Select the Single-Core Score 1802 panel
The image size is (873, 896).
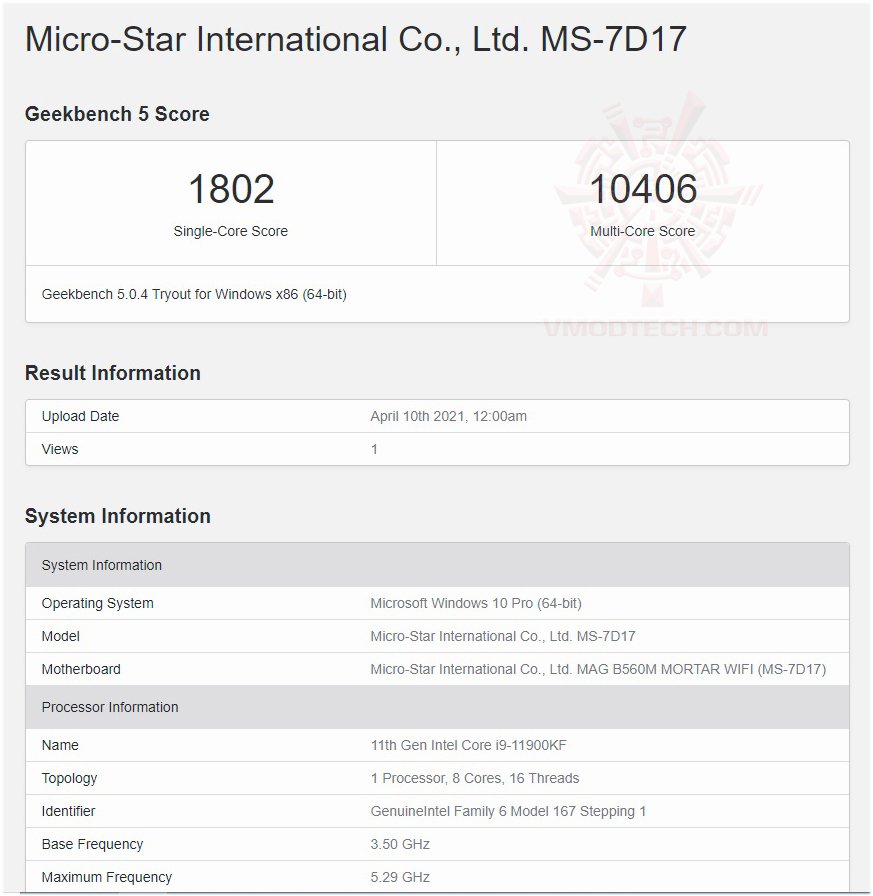(x=231, y=202)
